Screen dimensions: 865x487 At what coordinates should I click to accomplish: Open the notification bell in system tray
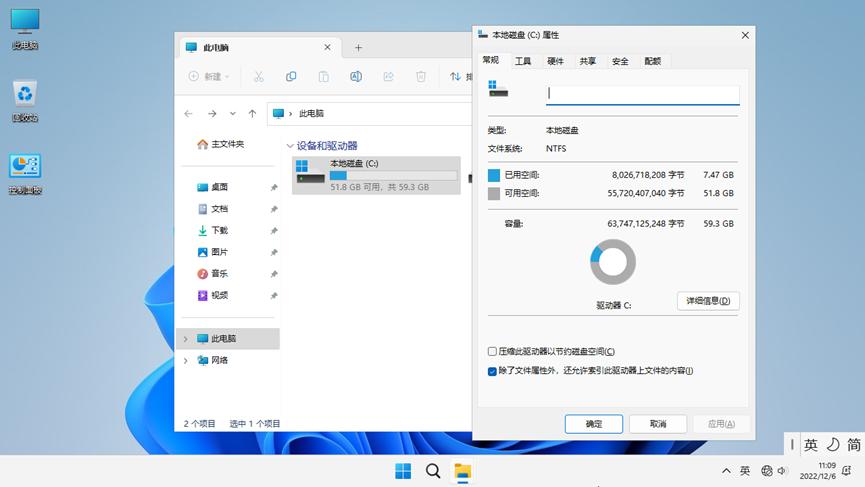847,470
